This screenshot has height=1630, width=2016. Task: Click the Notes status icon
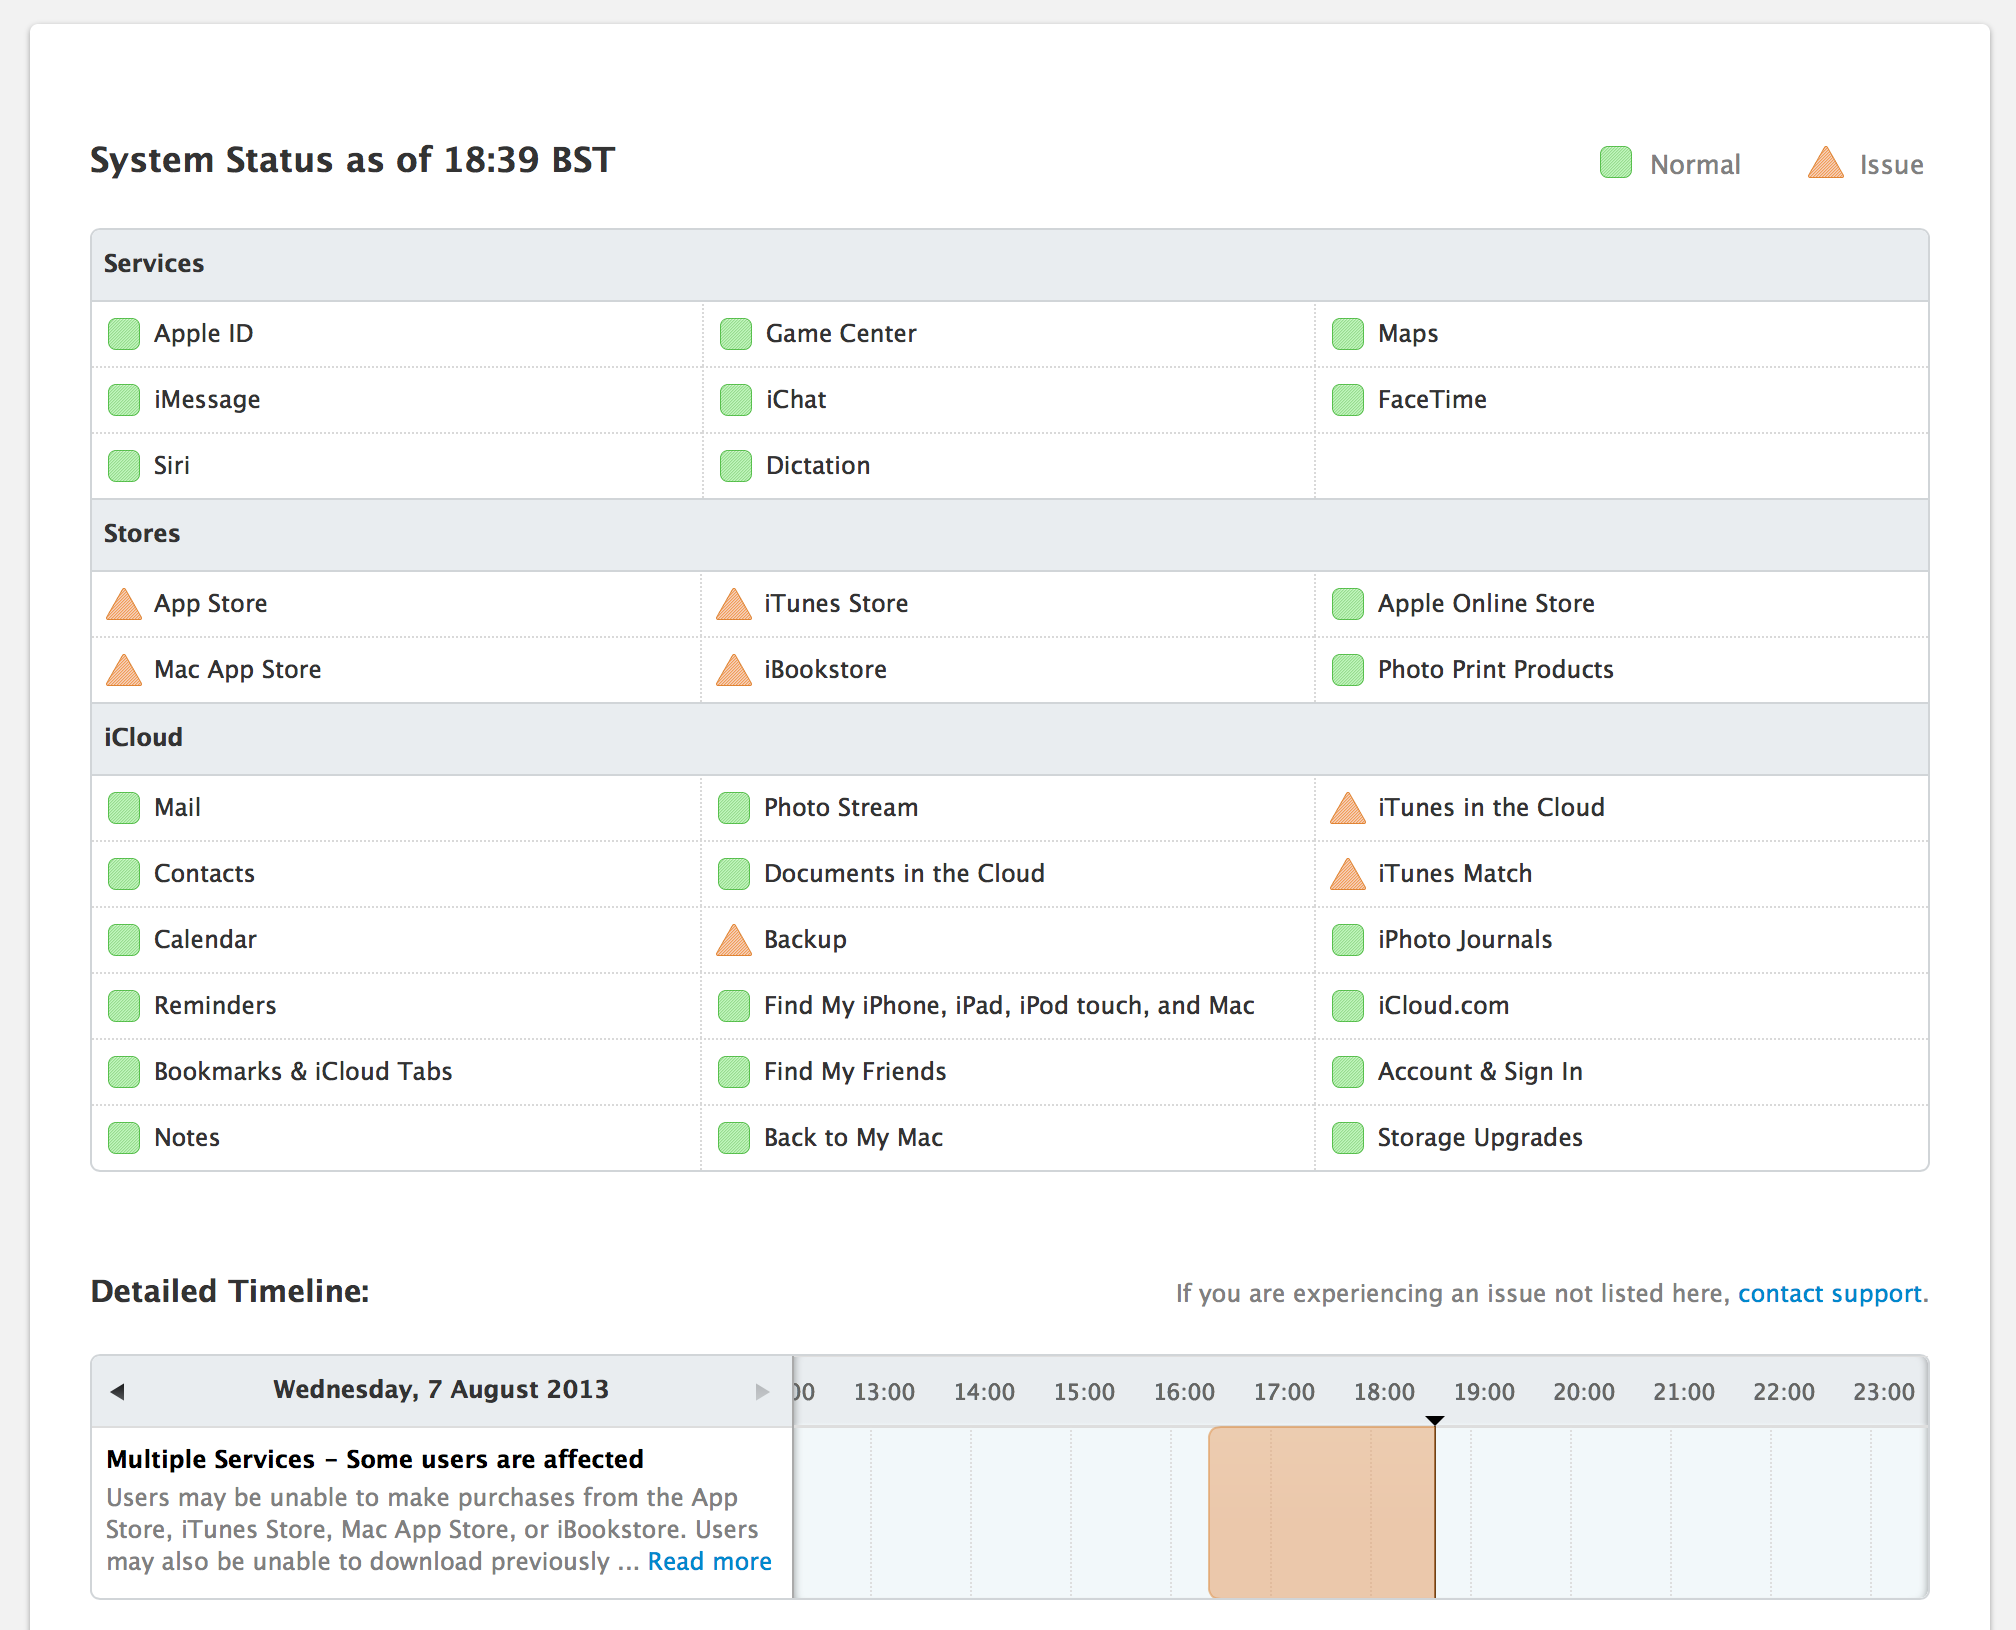pos(124,1138)
